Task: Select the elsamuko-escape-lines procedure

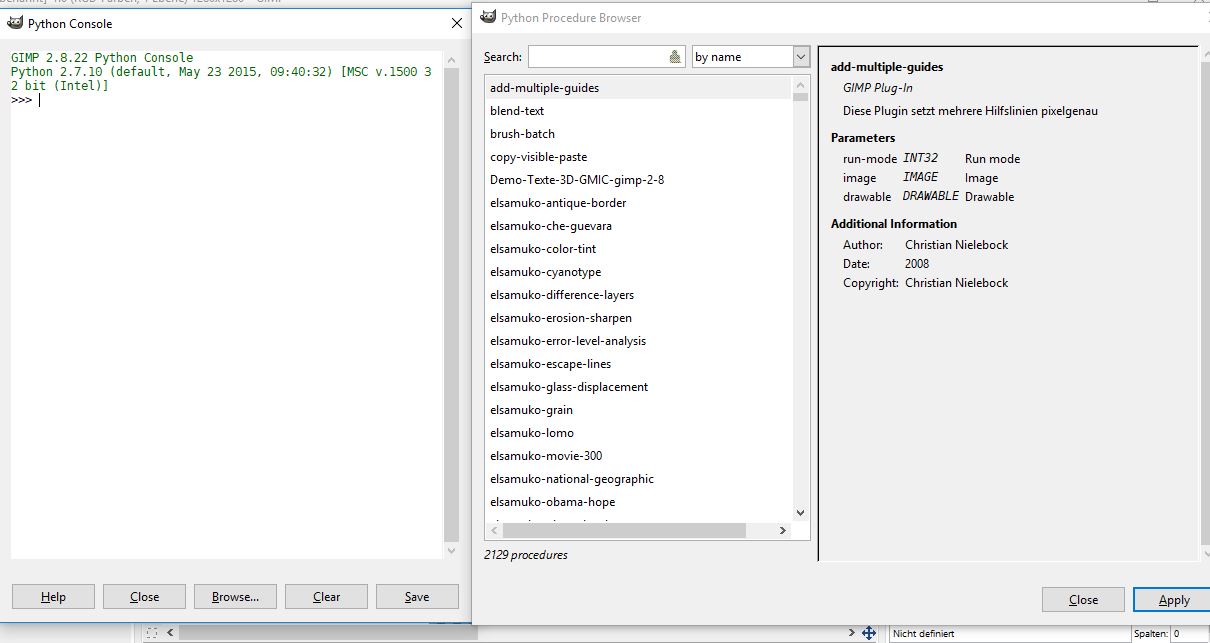Action: pos(639,364)
